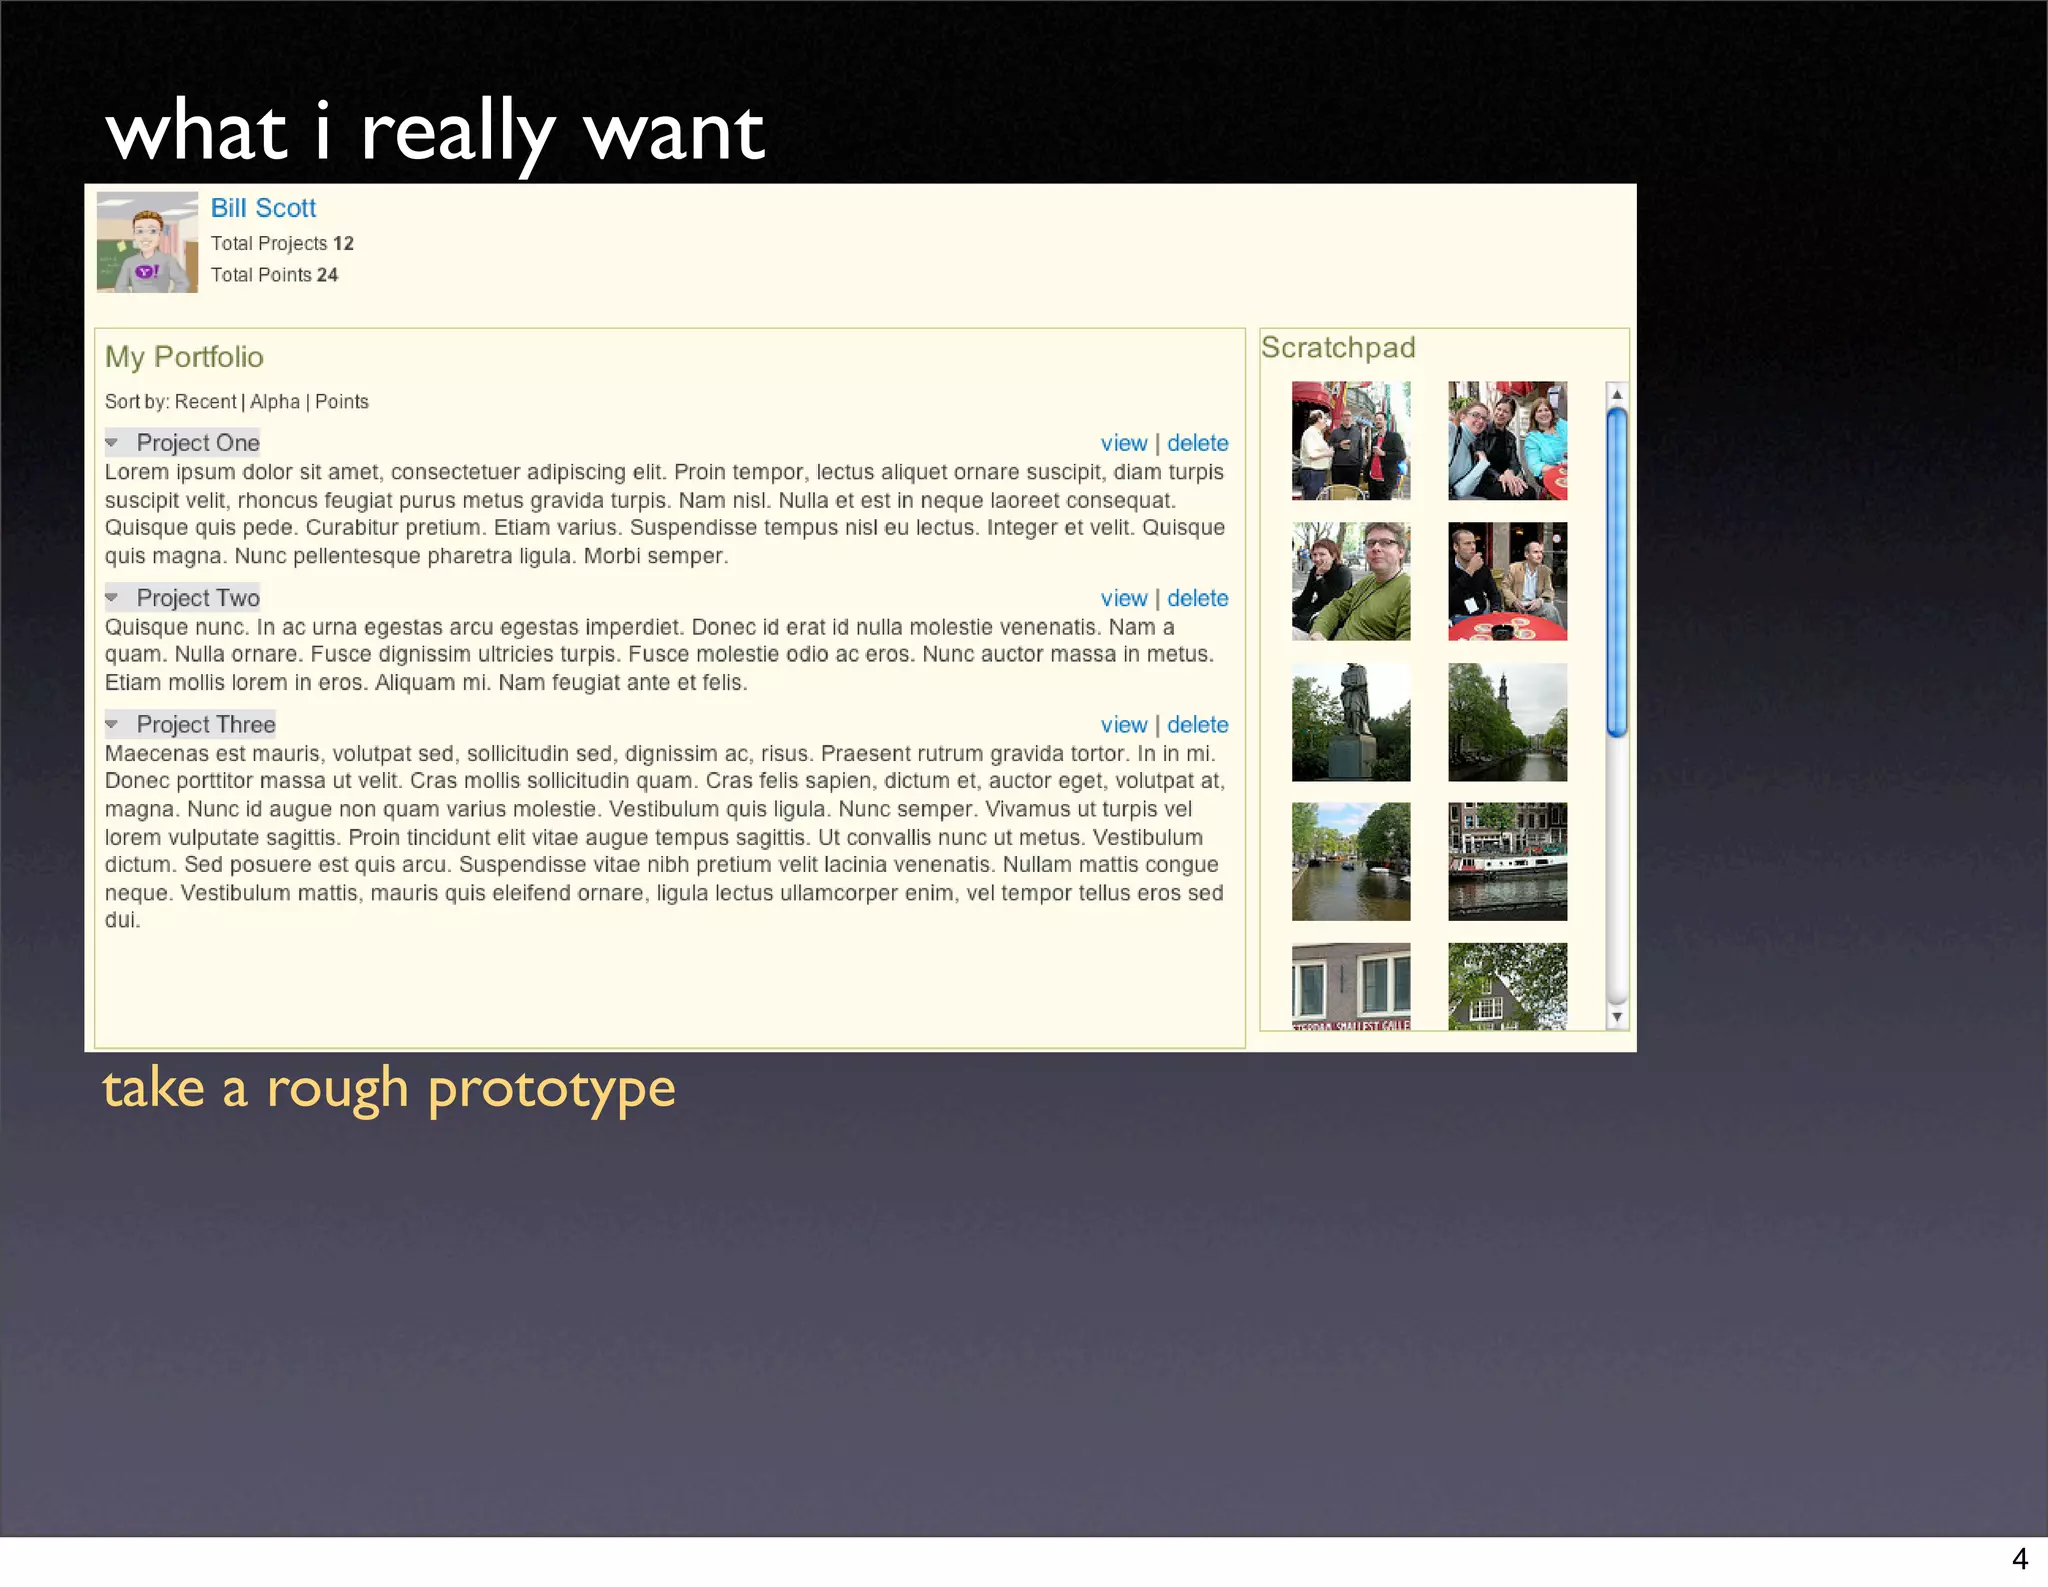Click the 'take a rough prototype' caption
This screenshot has width=2048, height=1587.
pos(389,1090)
